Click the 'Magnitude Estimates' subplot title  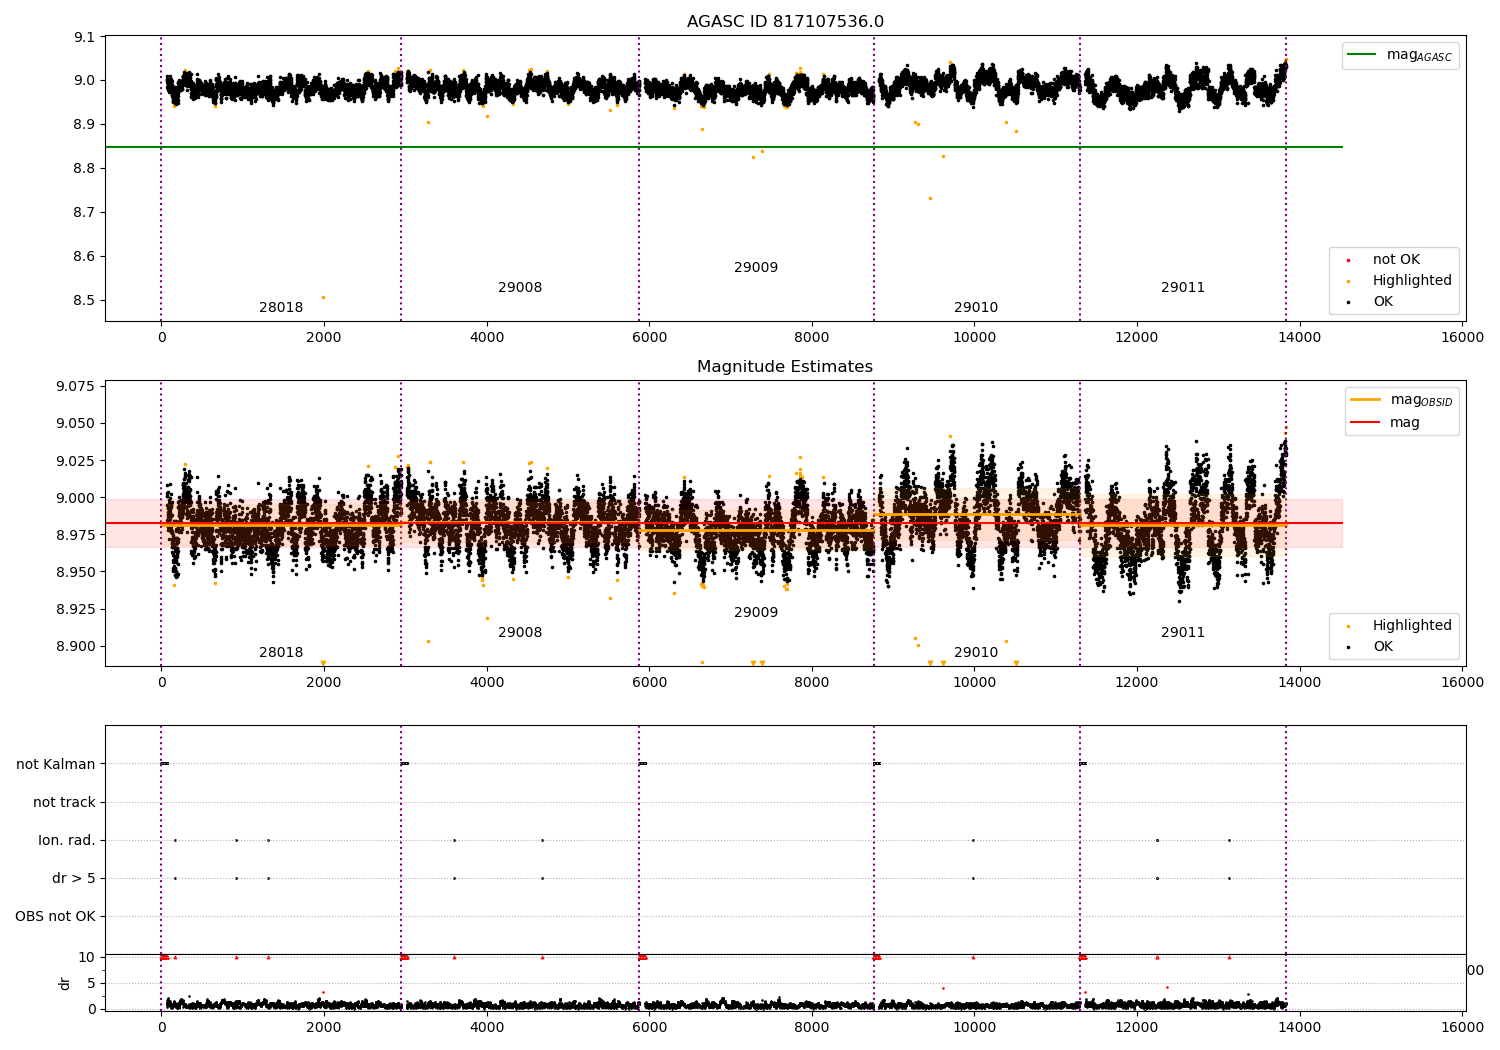[x=785, y=367]
